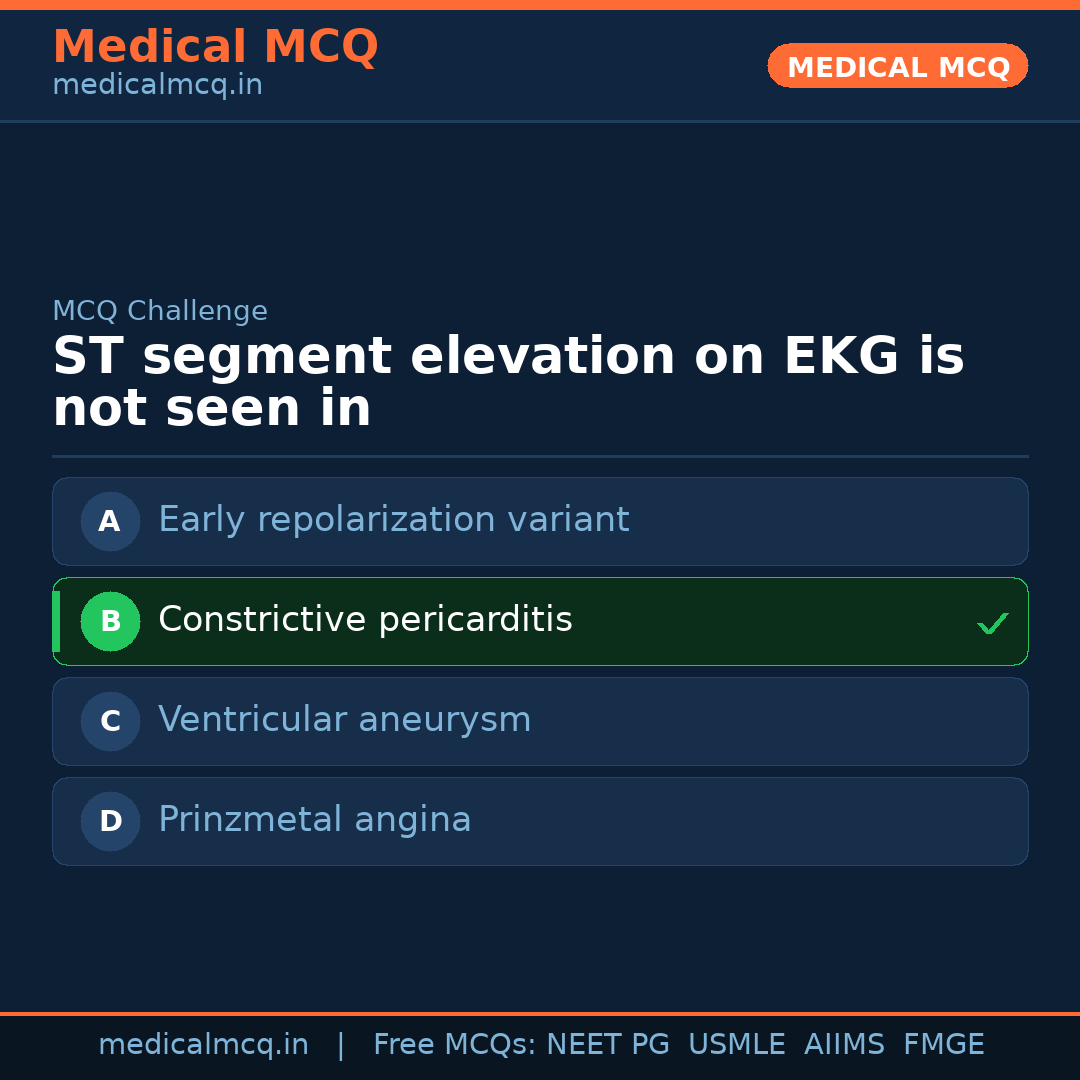The image size is (1080, 1080).
Task: Click the orange MEDICAL MCQ badge
Action: [x=898, y=67]
